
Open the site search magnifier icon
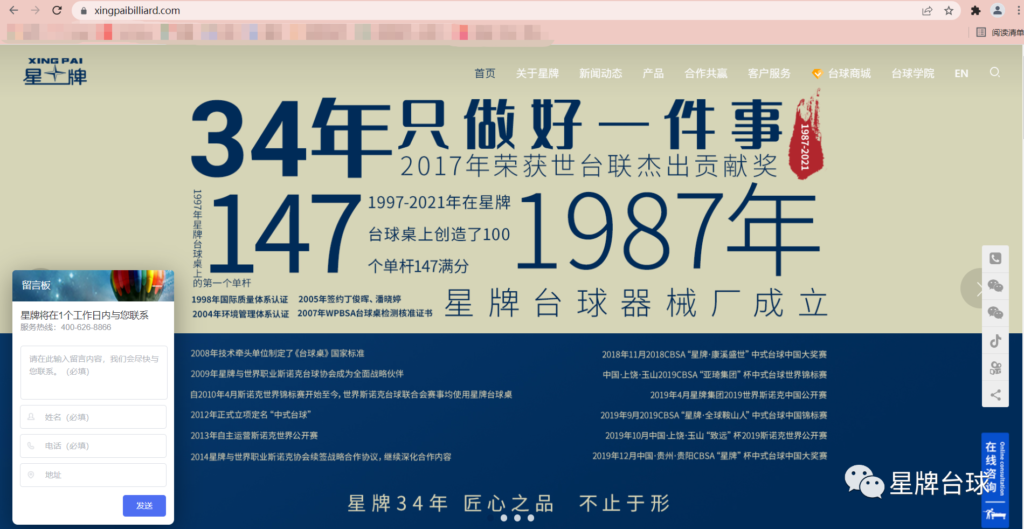995,72
